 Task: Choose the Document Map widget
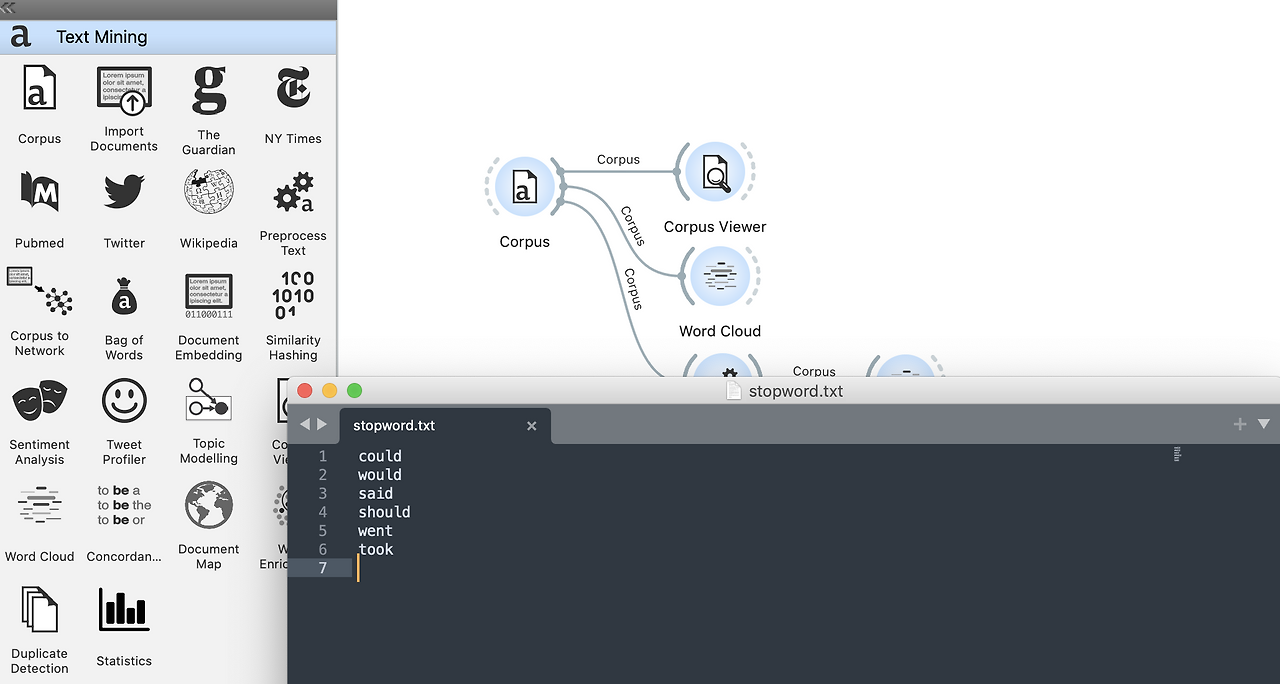(x=209, y=526)
